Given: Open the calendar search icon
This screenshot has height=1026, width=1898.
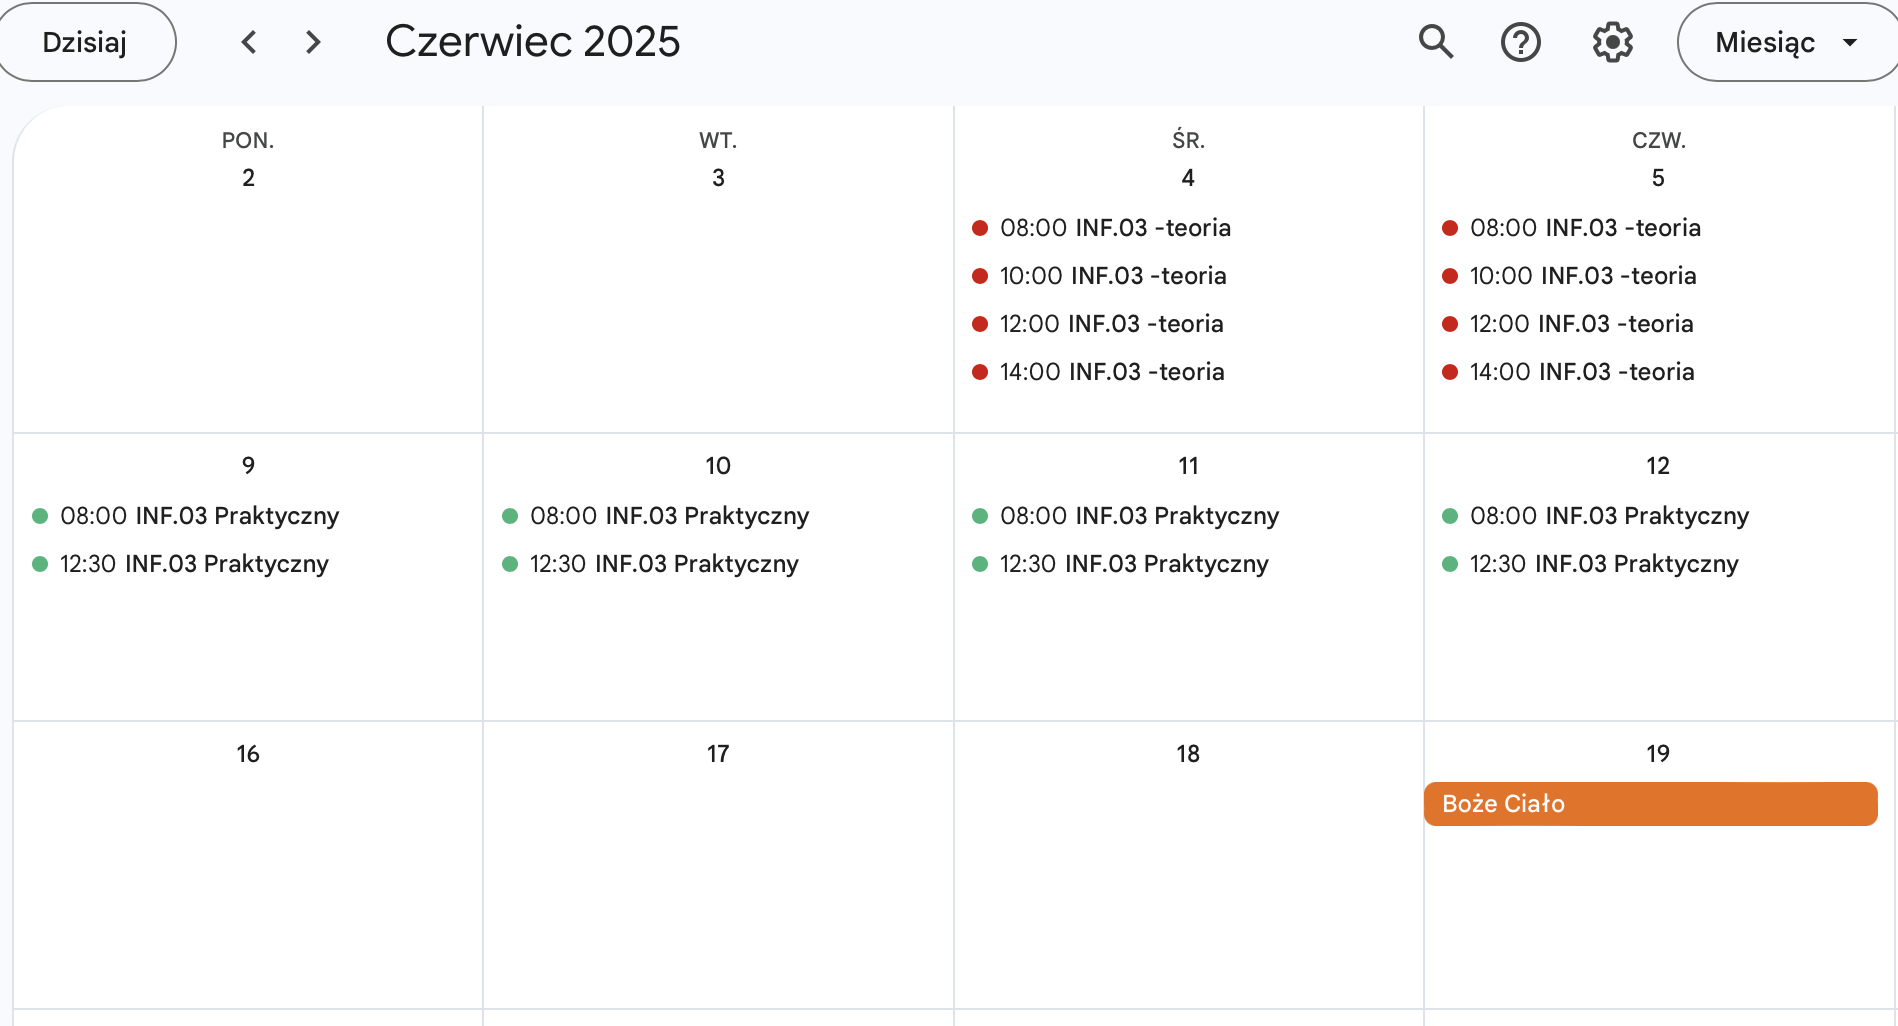Looking at the screenshot, I should [1436, 42].
